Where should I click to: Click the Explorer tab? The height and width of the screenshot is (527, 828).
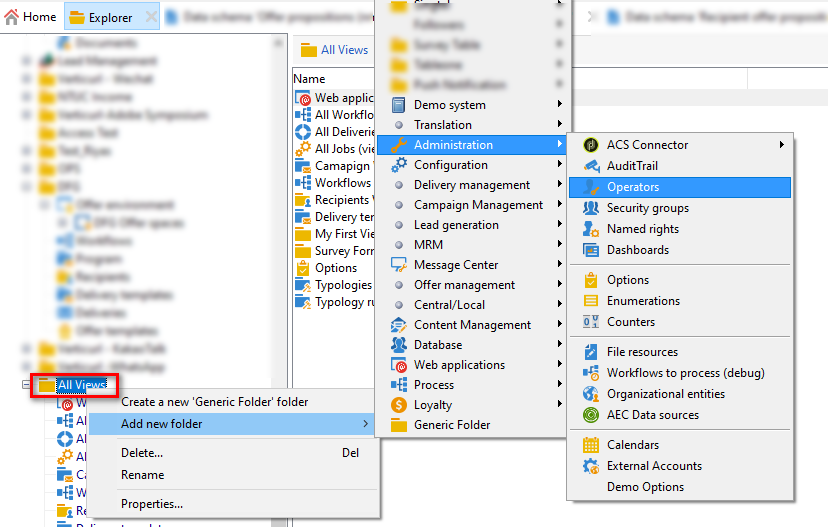[104, 17]
